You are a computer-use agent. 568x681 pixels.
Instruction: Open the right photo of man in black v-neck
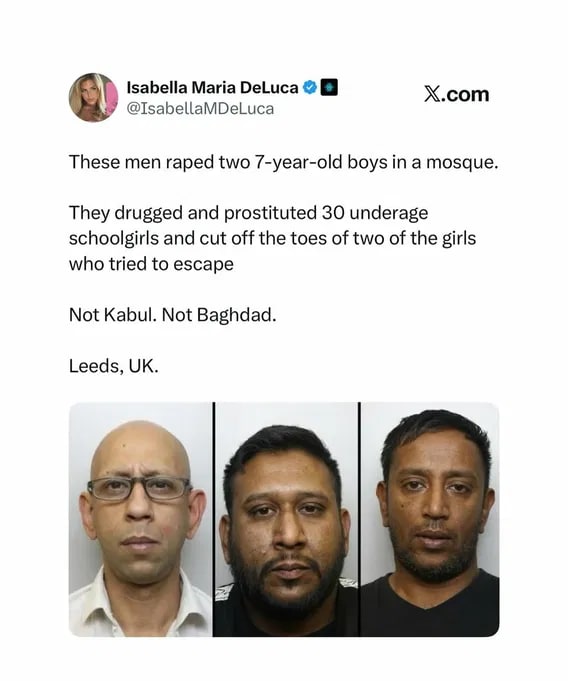[429, 519]
